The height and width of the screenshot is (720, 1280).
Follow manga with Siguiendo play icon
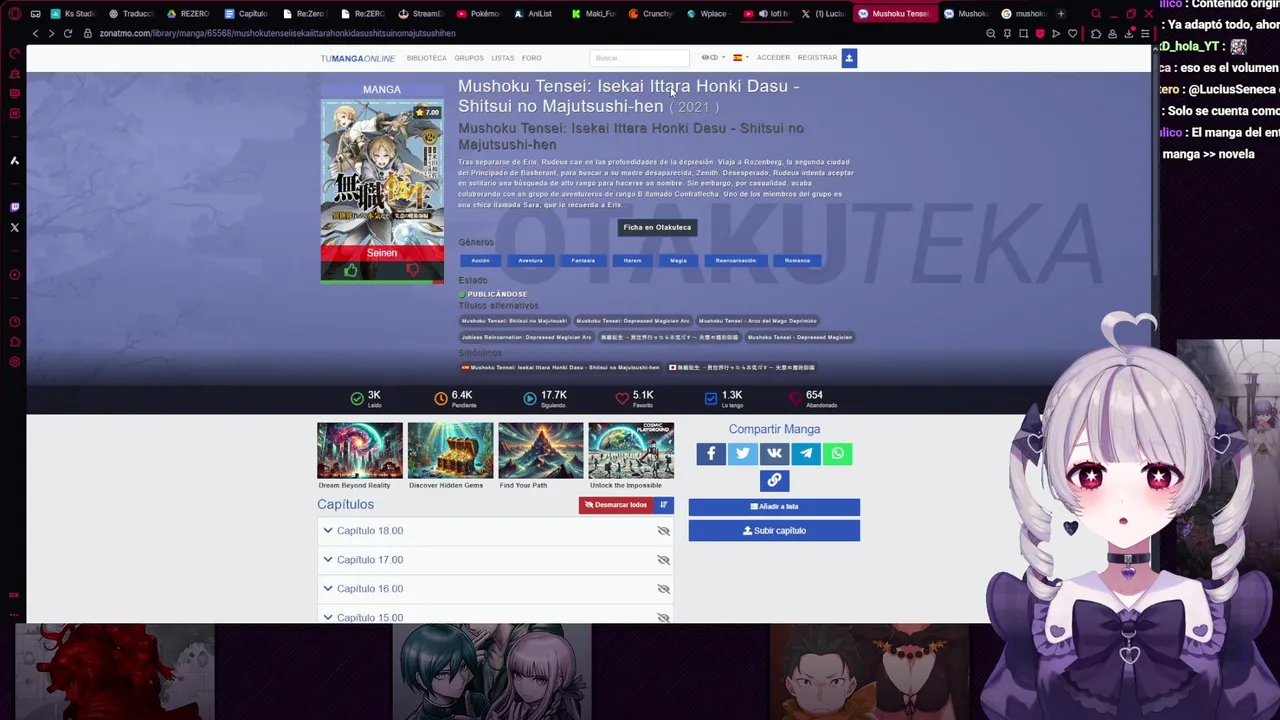point(530,398)
